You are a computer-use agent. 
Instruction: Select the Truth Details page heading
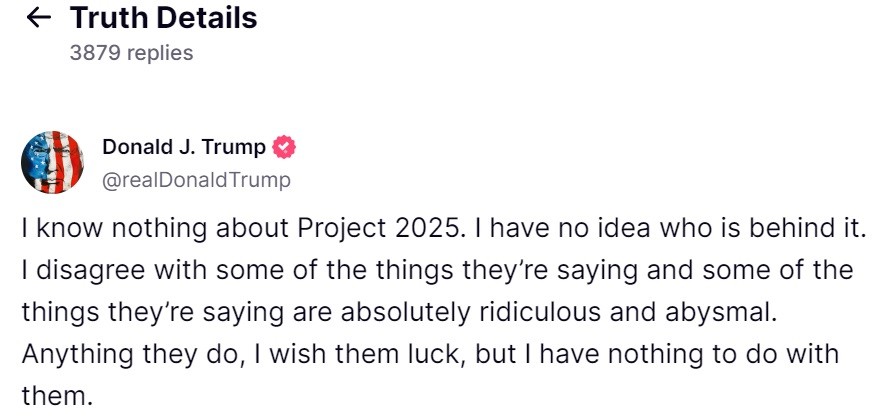click(163, 18)
